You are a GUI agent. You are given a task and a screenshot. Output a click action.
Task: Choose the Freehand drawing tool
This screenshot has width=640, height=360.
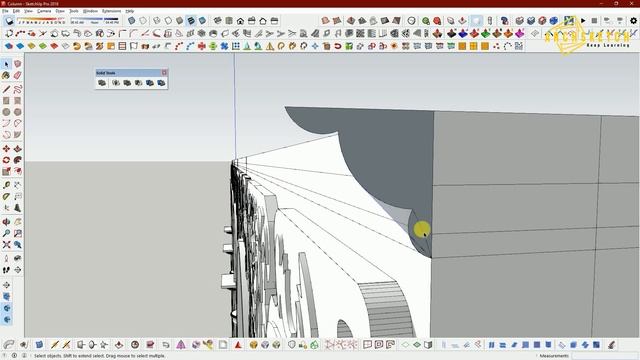(x=18, y=89)
